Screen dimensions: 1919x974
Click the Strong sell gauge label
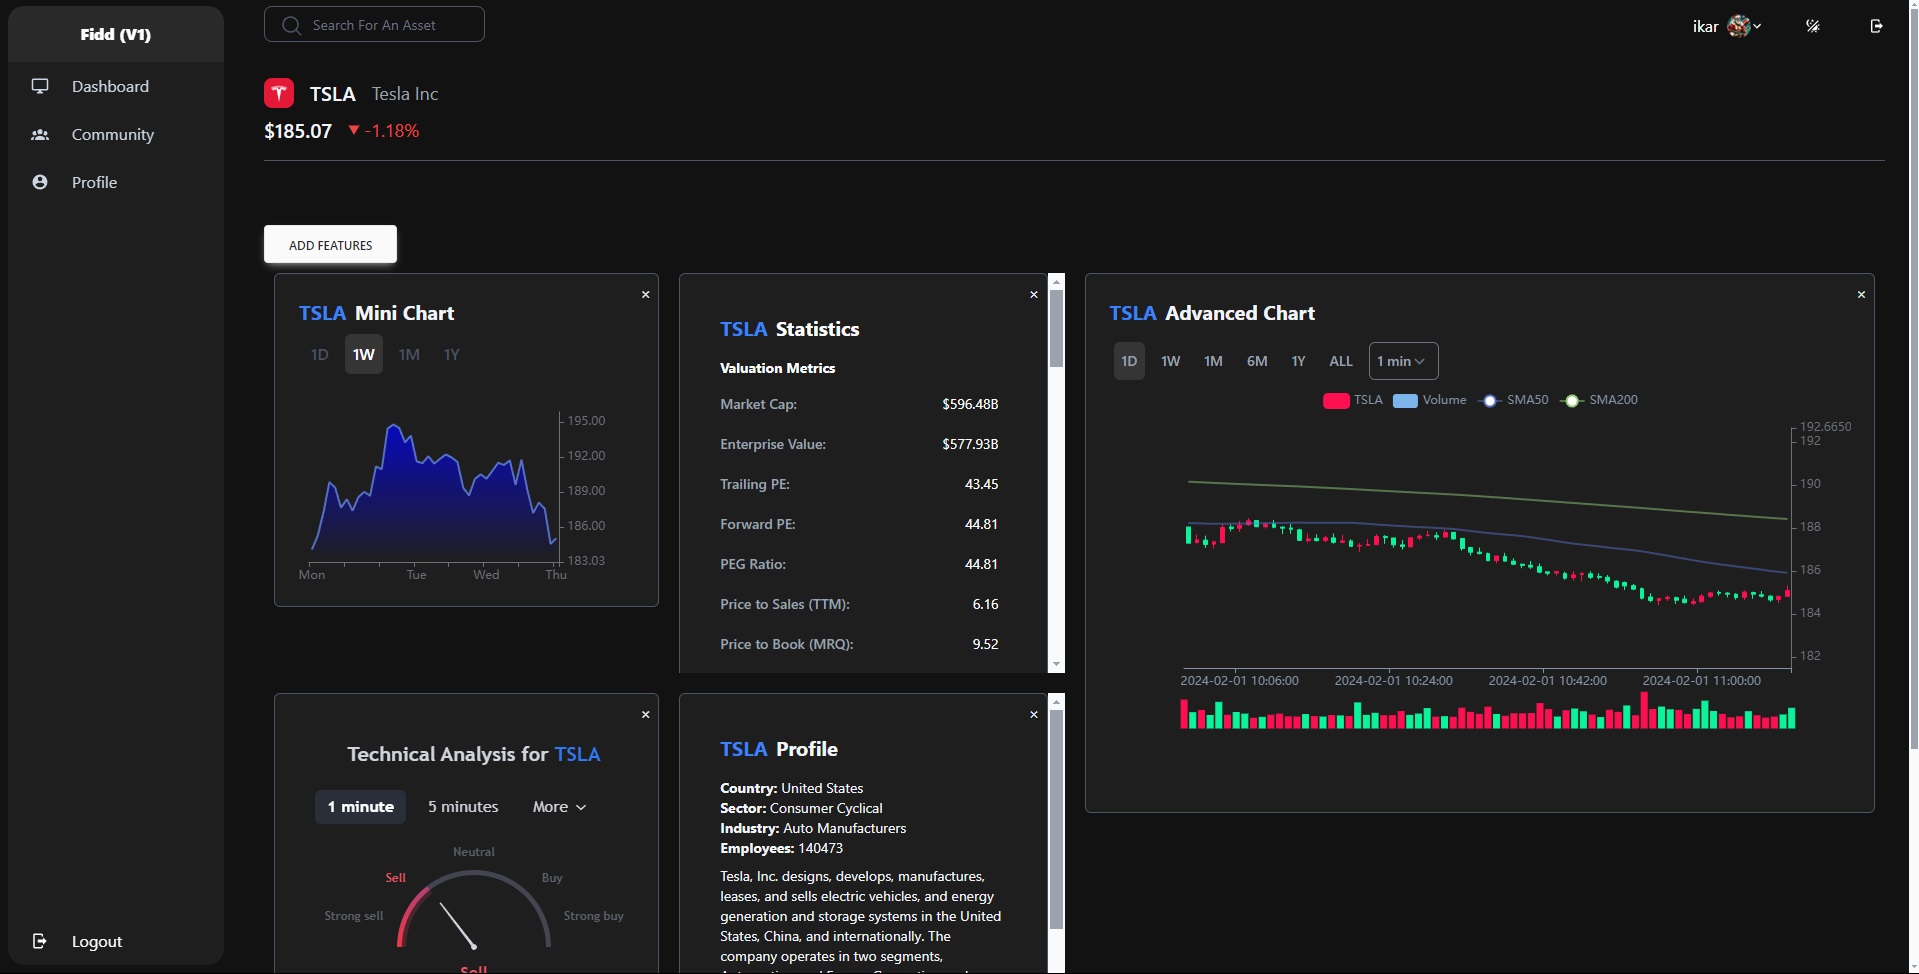coord(353,916)
